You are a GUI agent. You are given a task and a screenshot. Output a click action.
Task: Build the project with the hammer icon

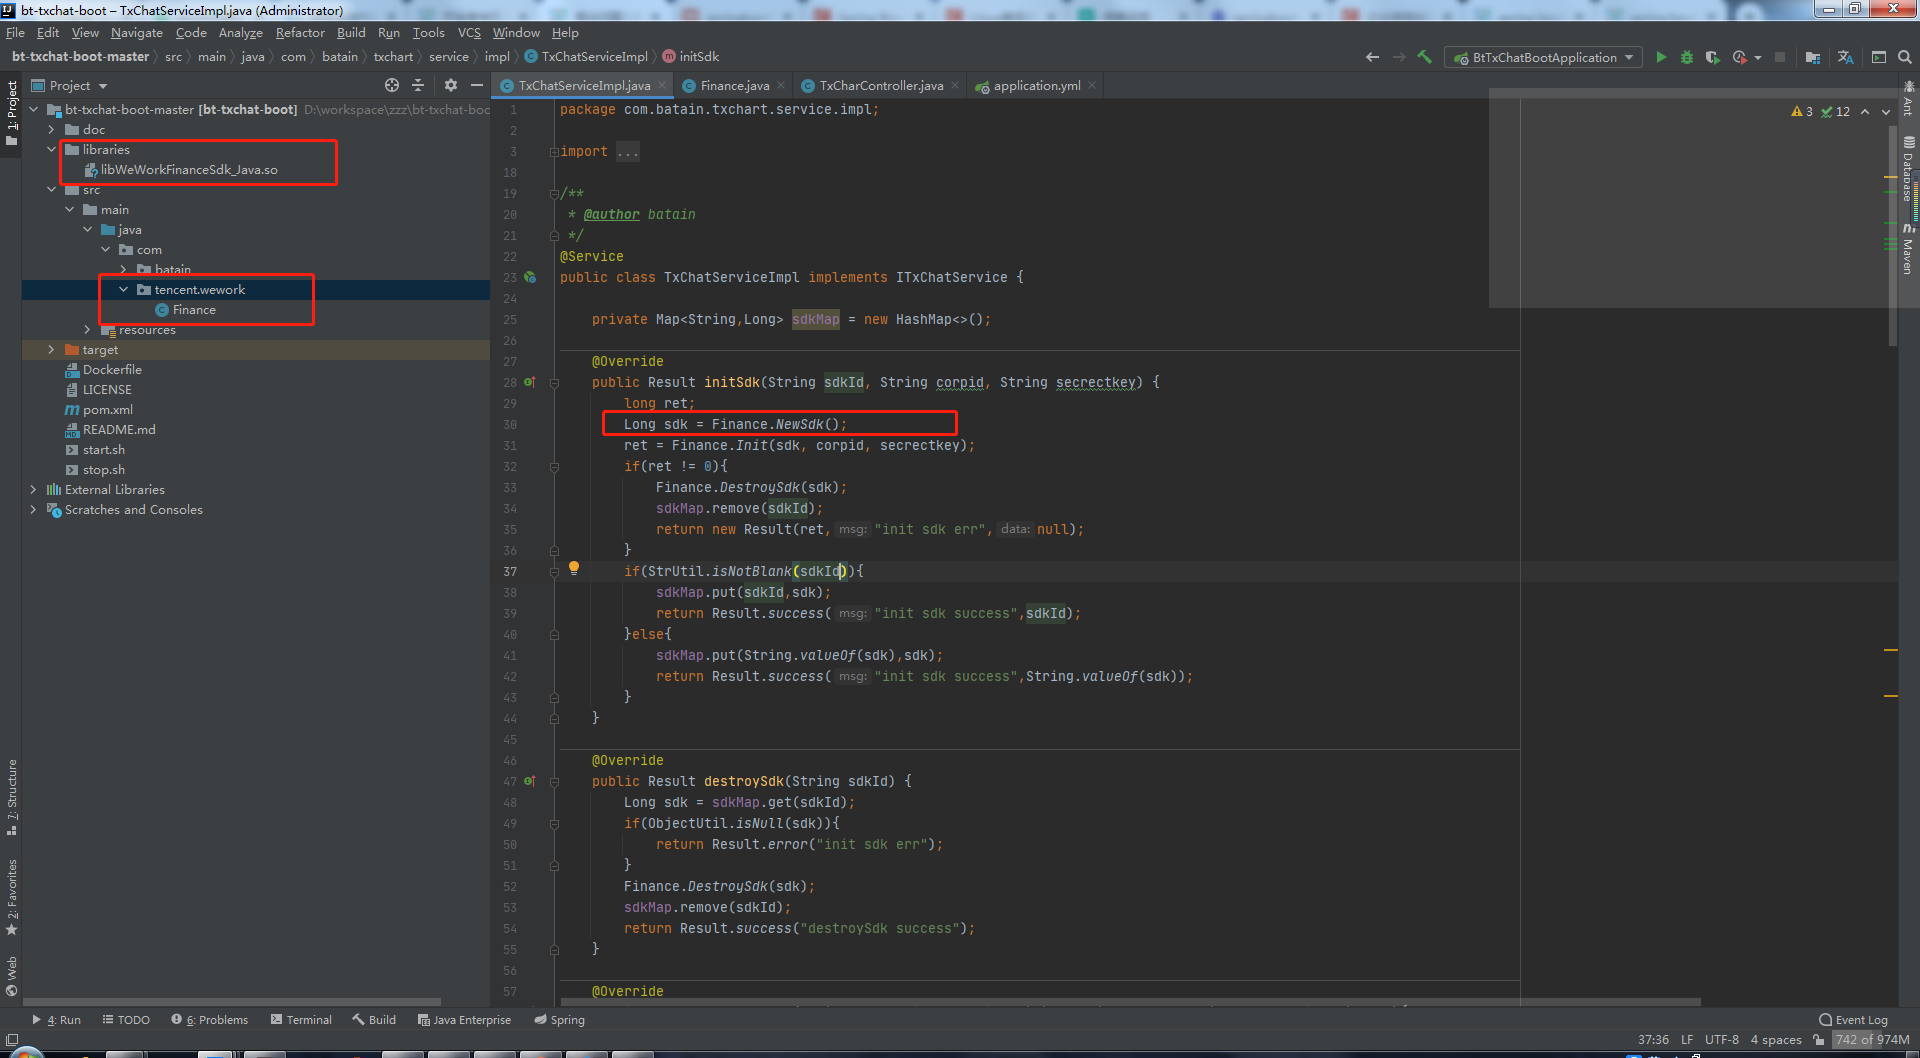tap(1425, 57)
